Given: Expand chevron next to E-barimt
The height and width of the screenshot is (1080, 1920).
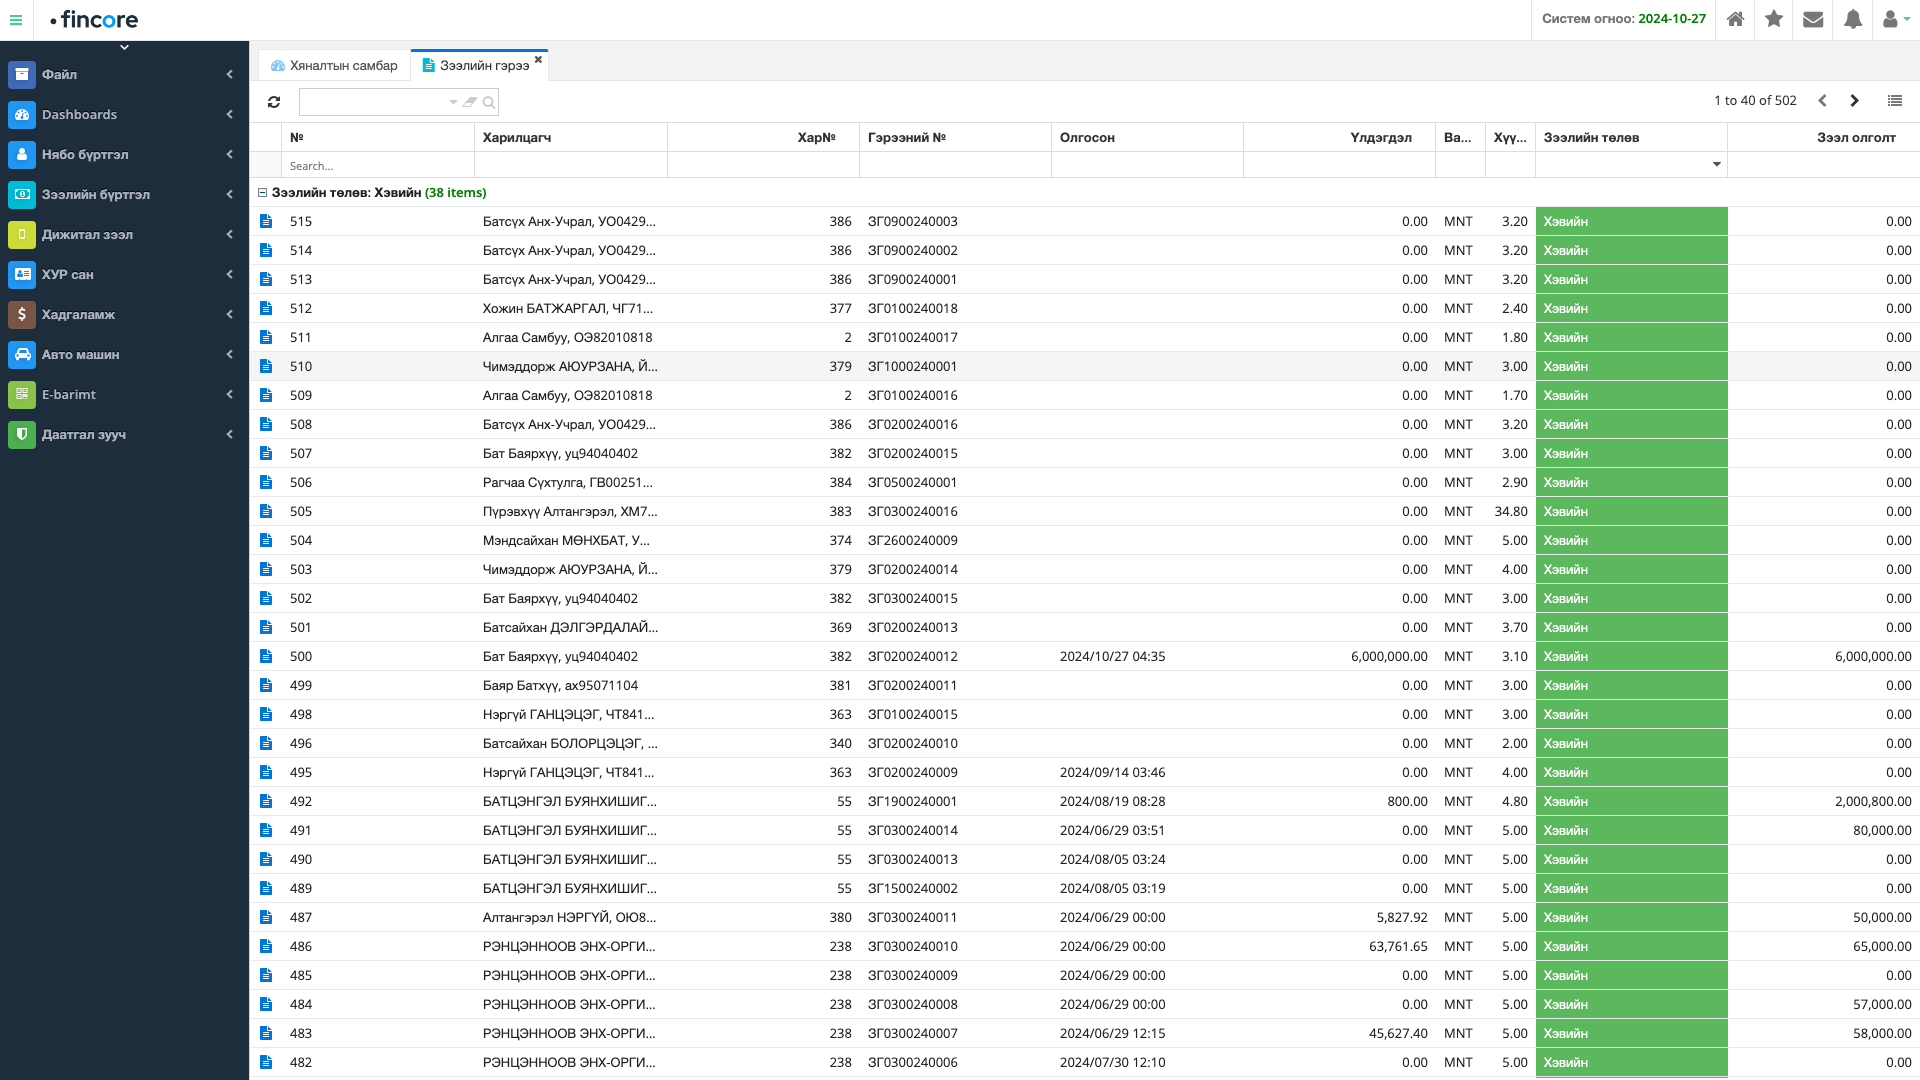Looking at the screenshot, I should coord(229,394).
